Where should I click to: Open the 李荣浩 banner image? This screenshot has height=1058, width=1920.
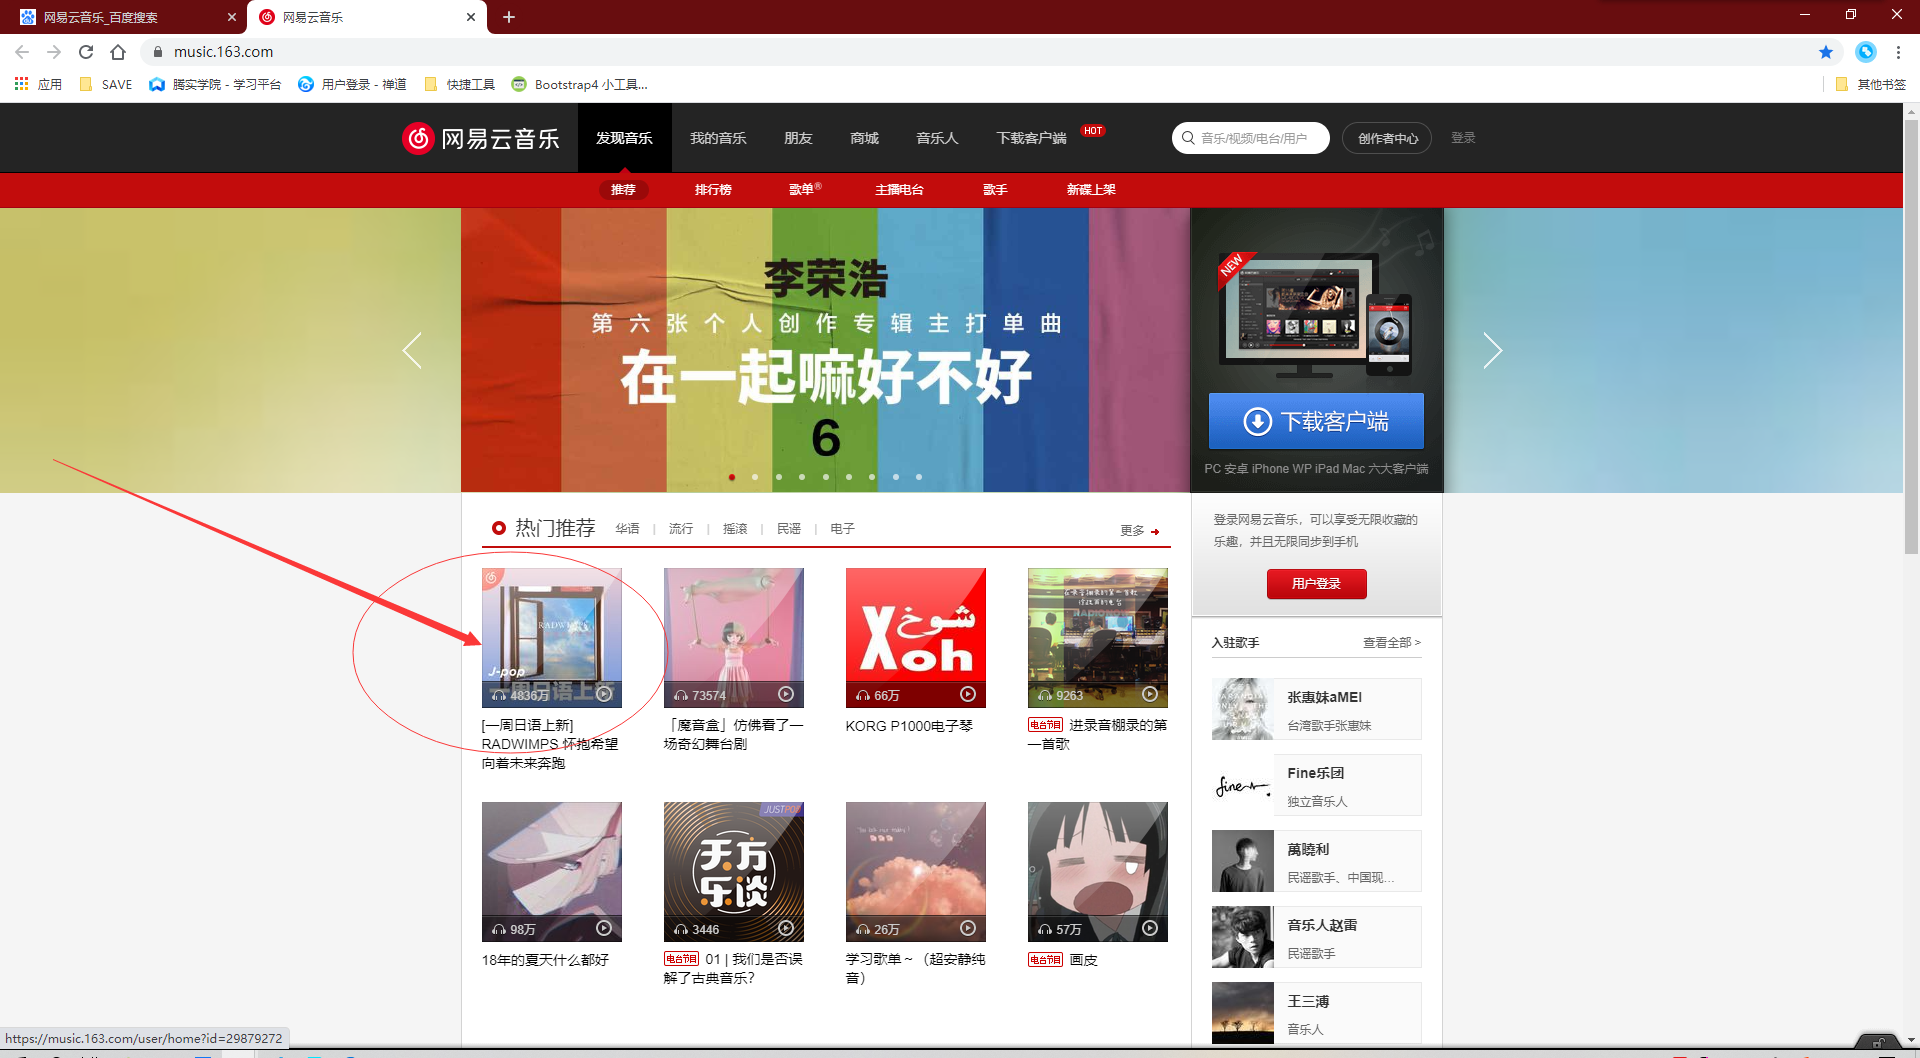click(825, 350)
